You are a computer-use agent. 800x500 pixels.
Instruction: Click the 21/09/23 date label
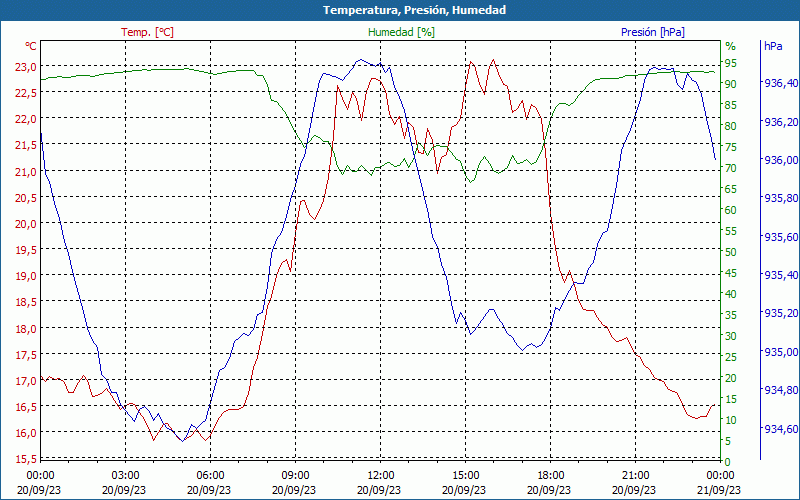pyautogui.click(x=720, y=490)
